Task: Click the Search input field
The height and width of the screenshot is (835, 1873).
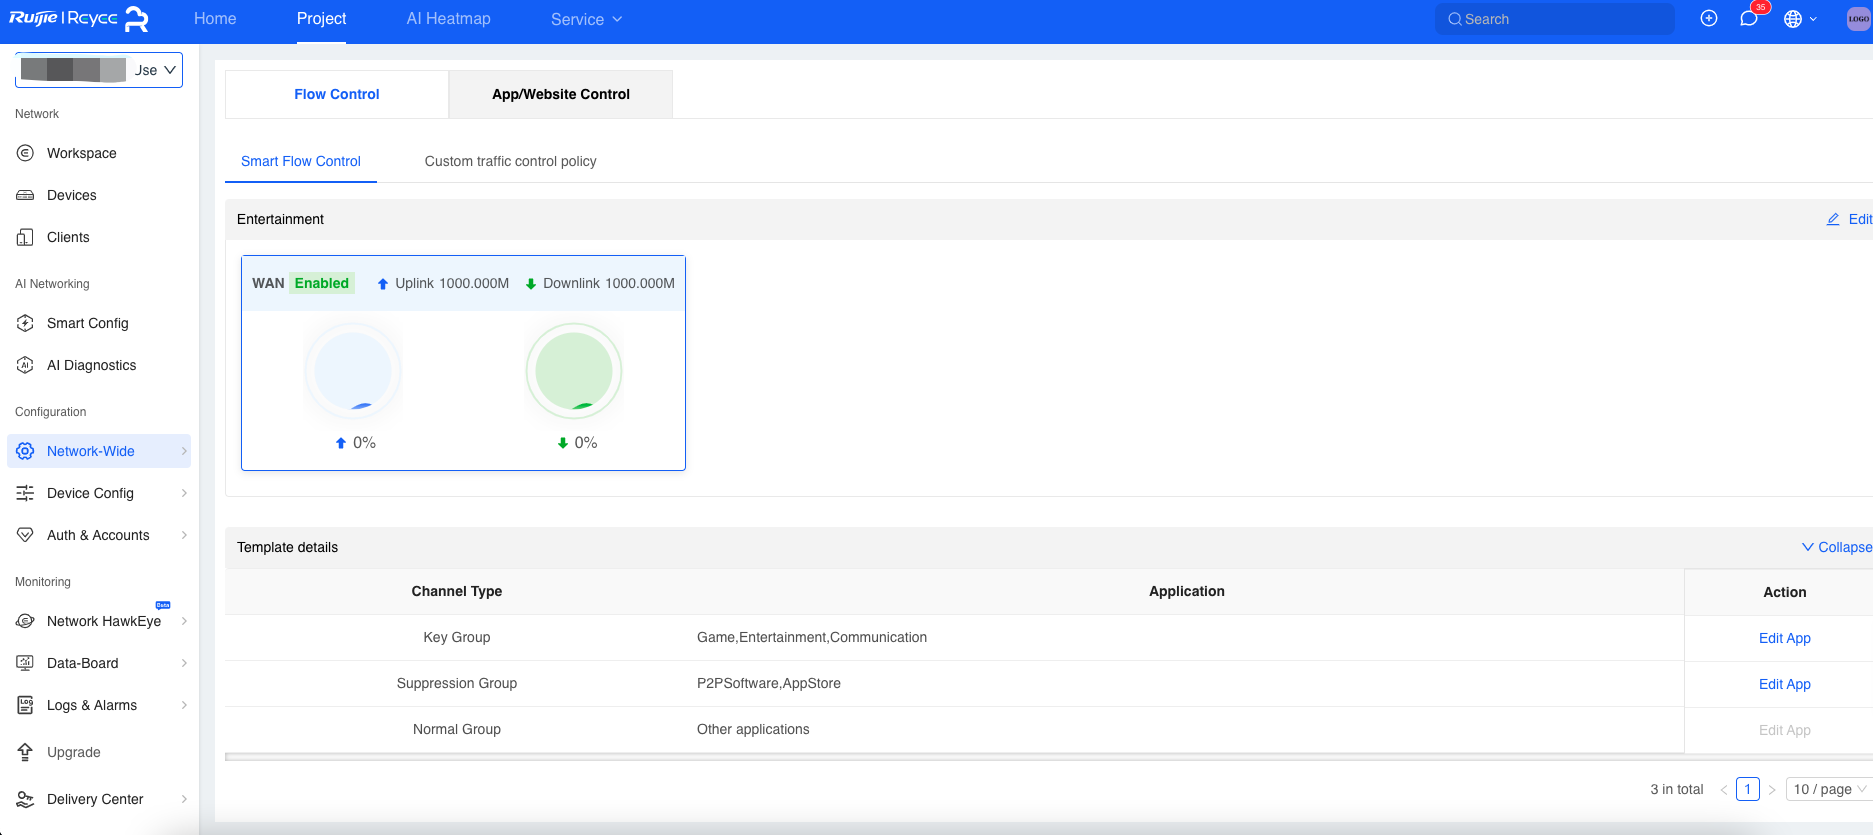Action: pyautogui.click(x=1555, y=19)
